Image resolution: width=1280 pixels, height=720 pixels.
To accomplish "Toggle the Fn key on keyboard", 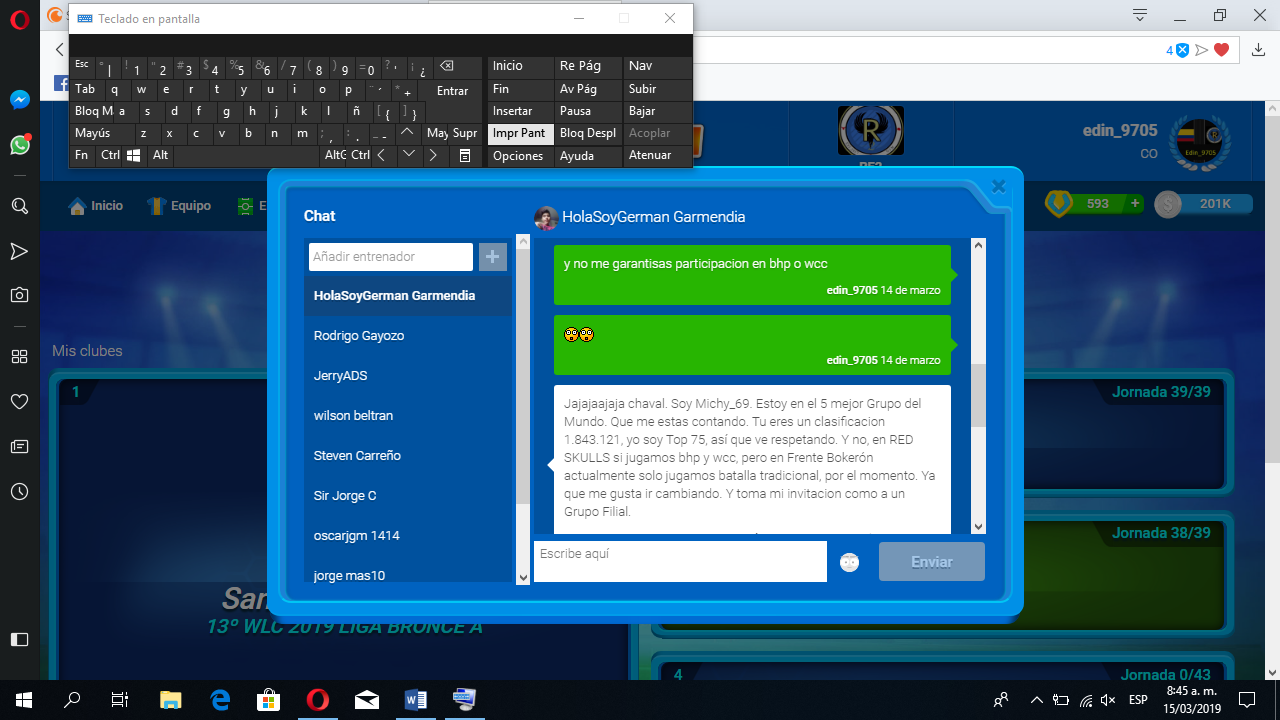I will [x=82, y=156].
